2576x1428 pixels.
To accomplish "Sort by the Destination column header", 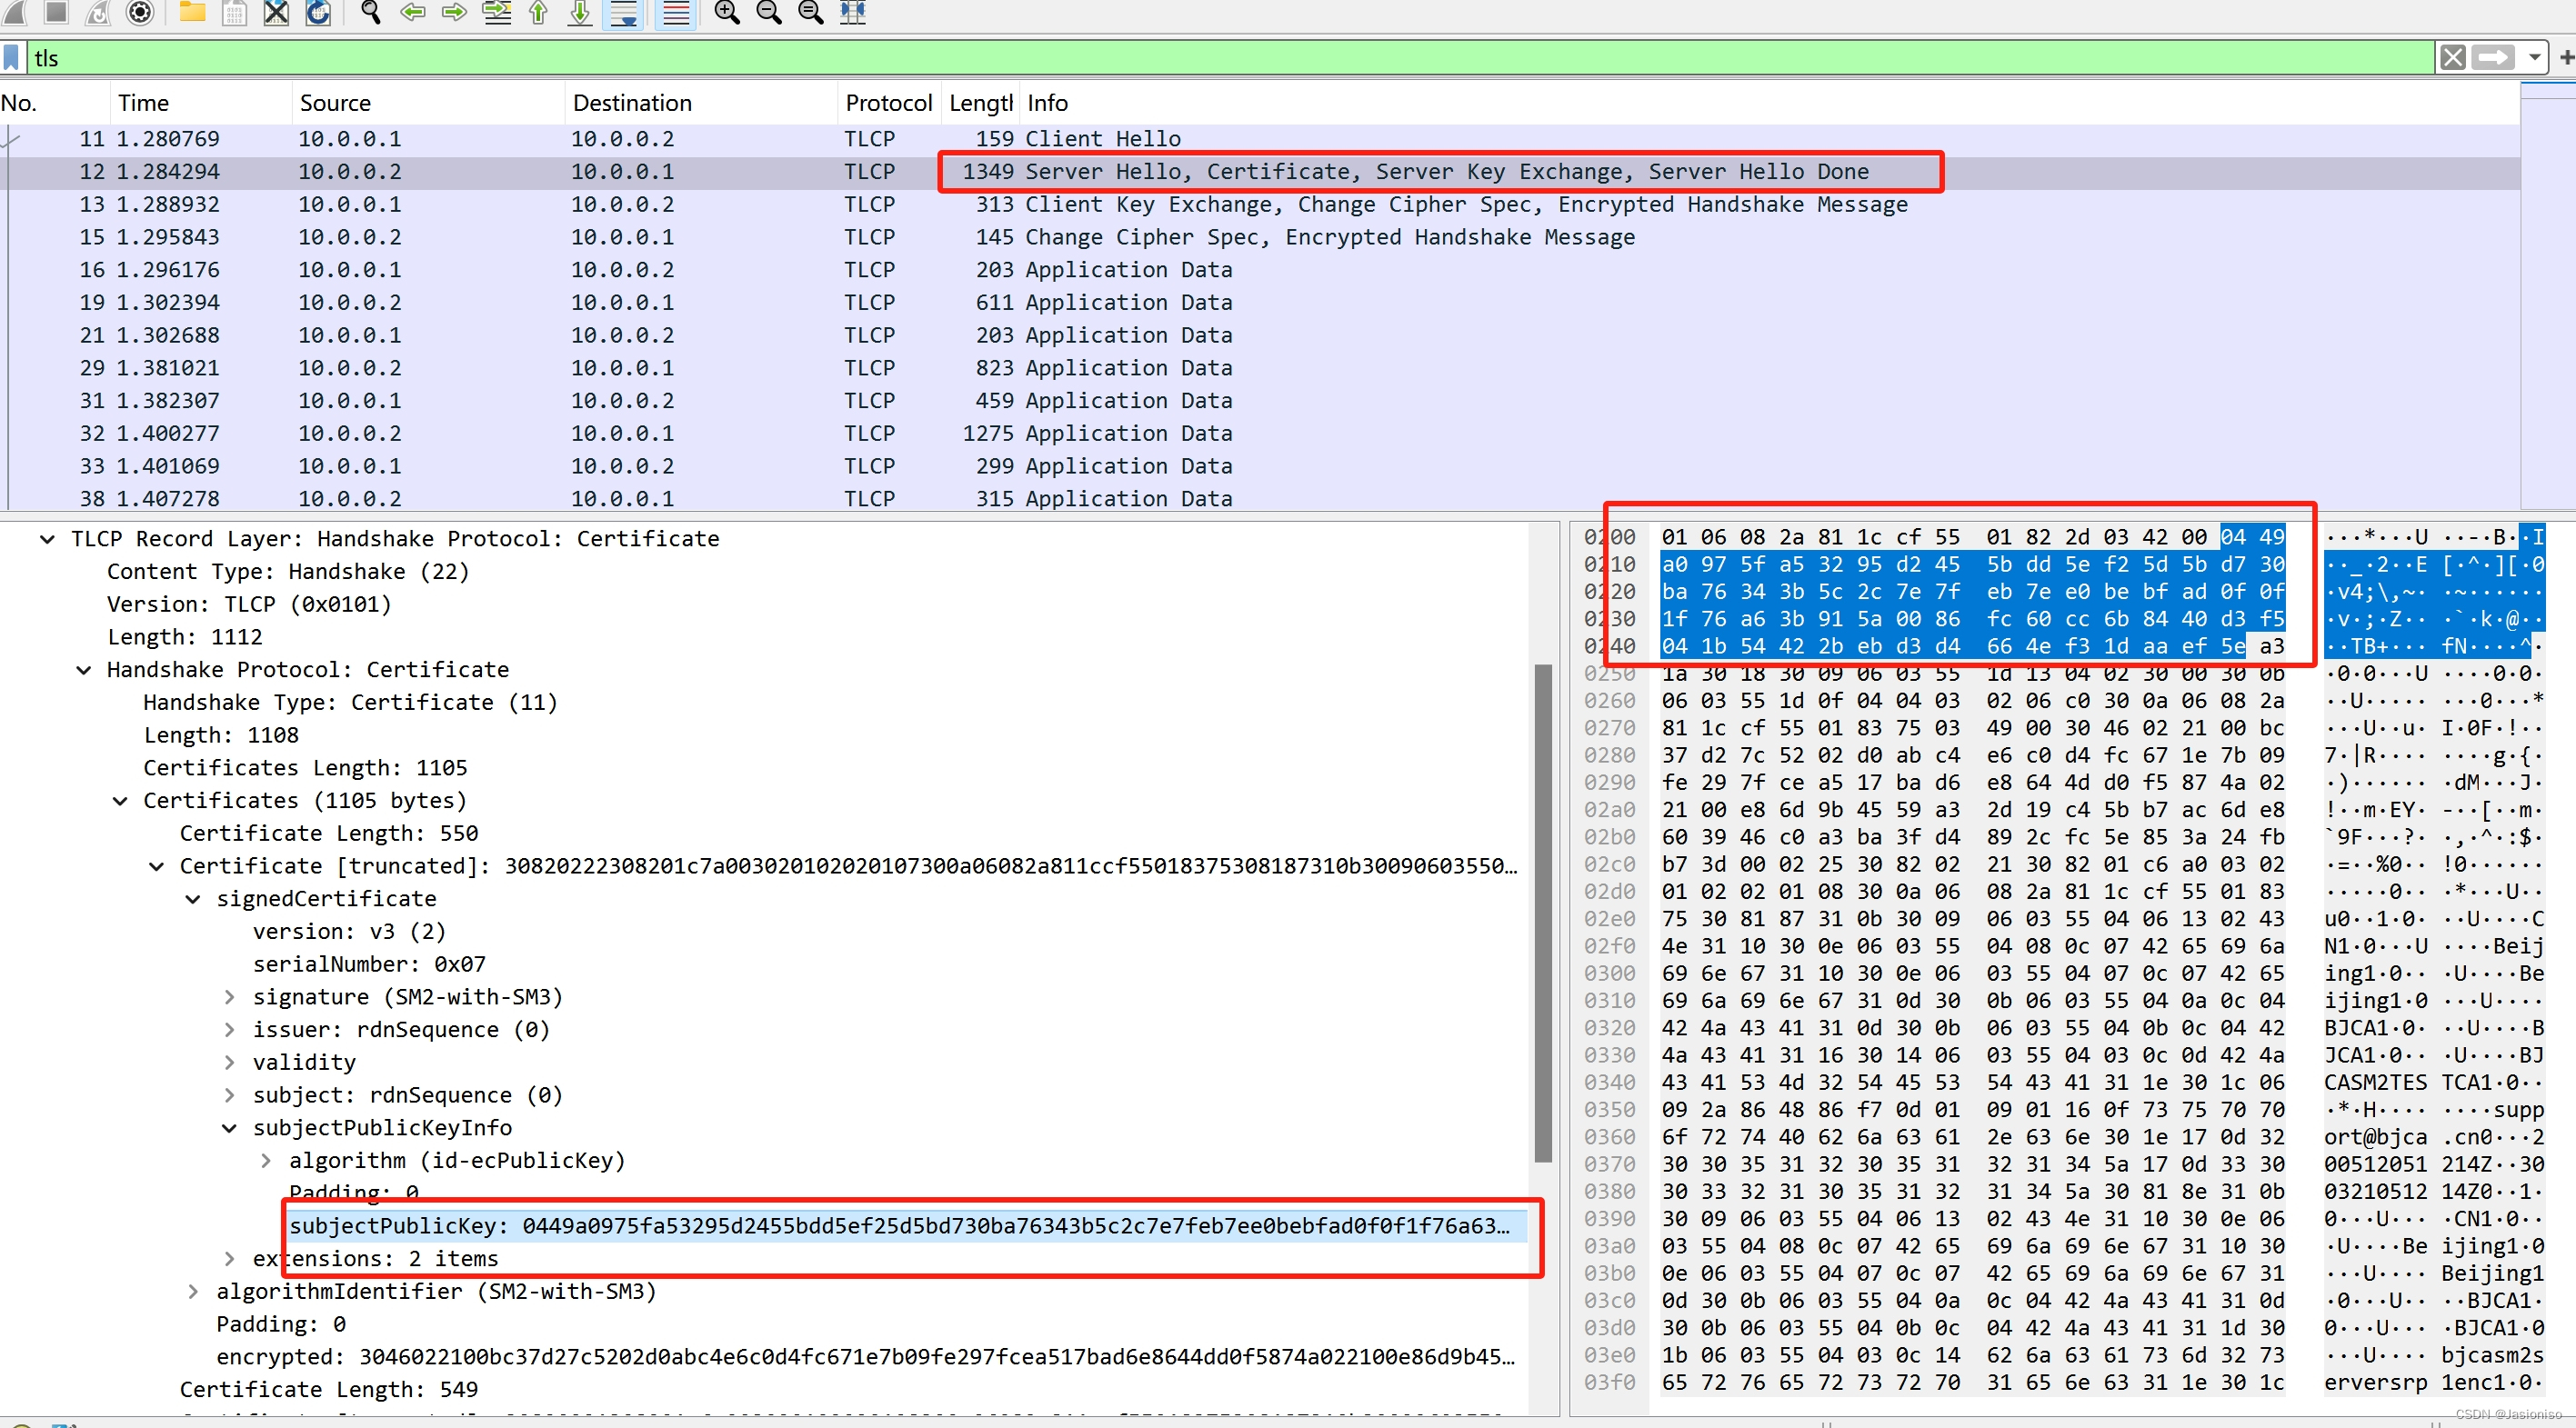I will click(631, 103).
